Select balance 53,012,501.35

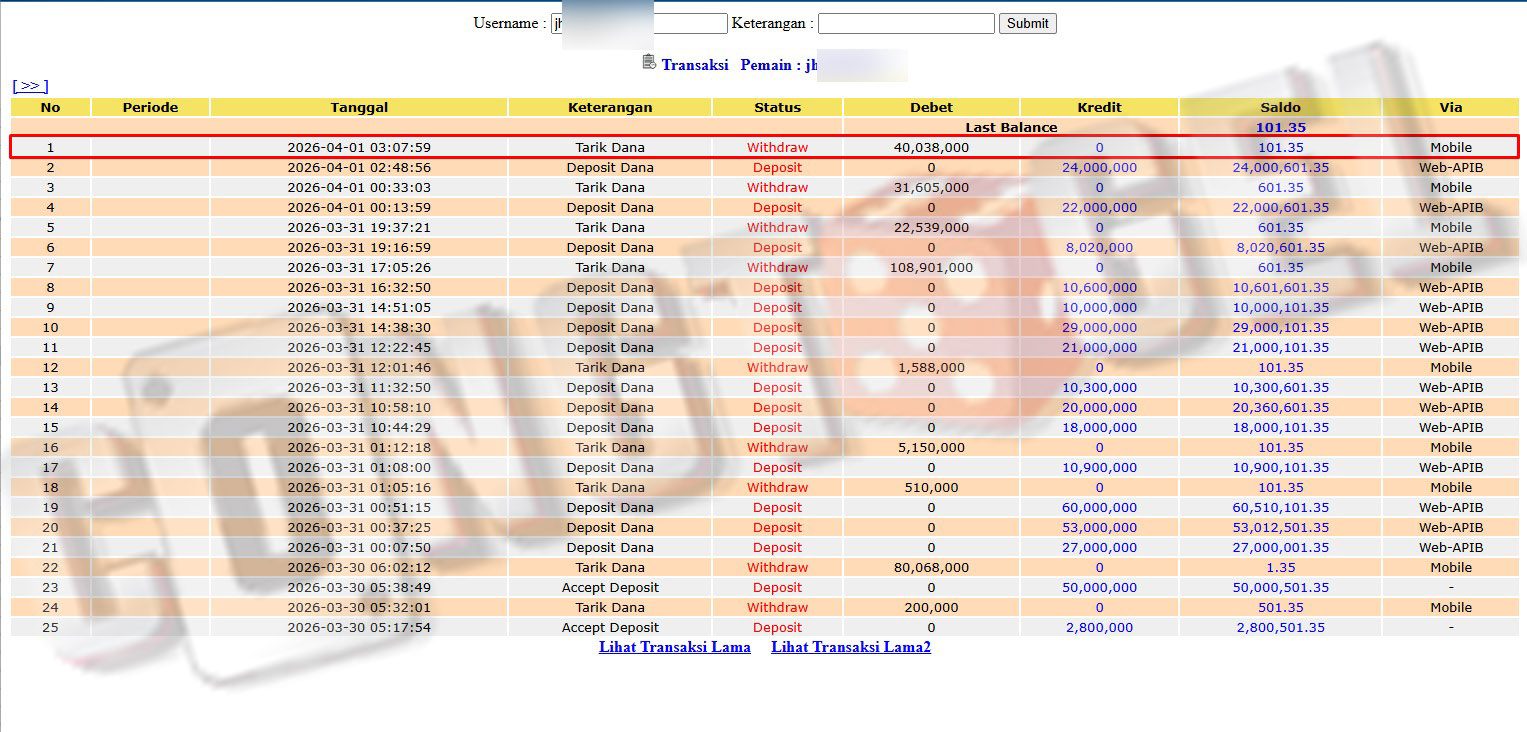(1281, 527)
